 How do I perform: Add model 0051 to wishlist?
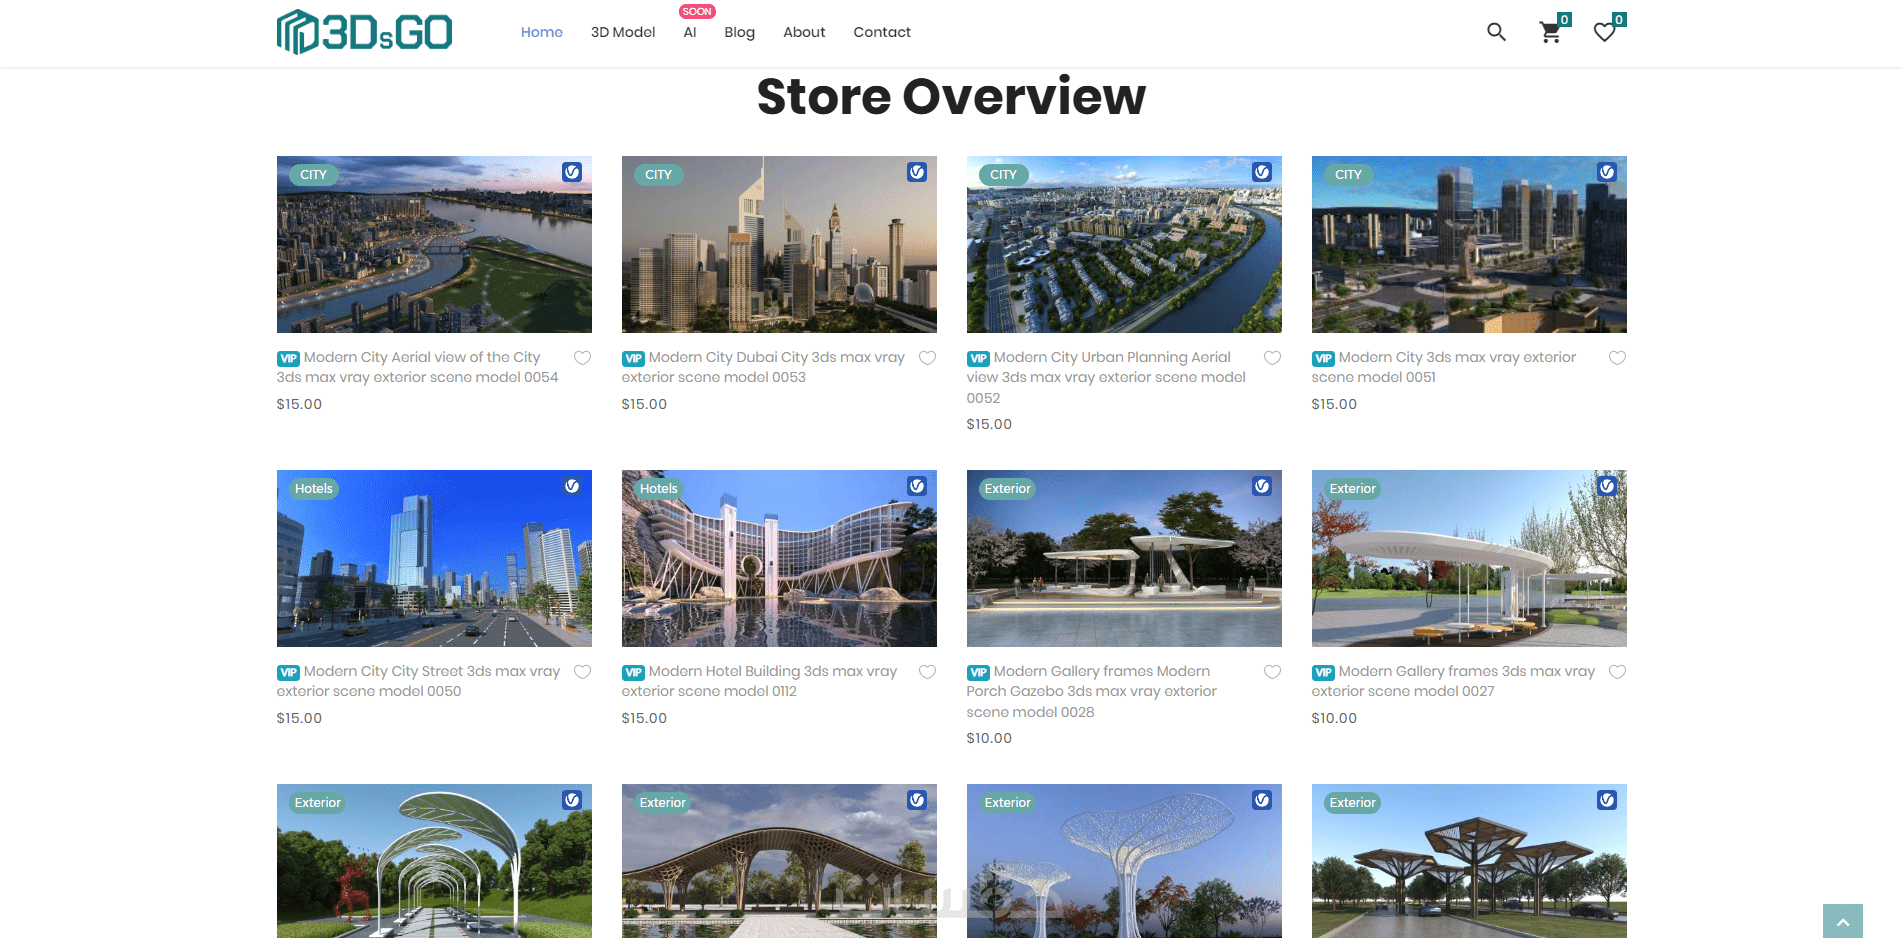(x=1617, y=358)
